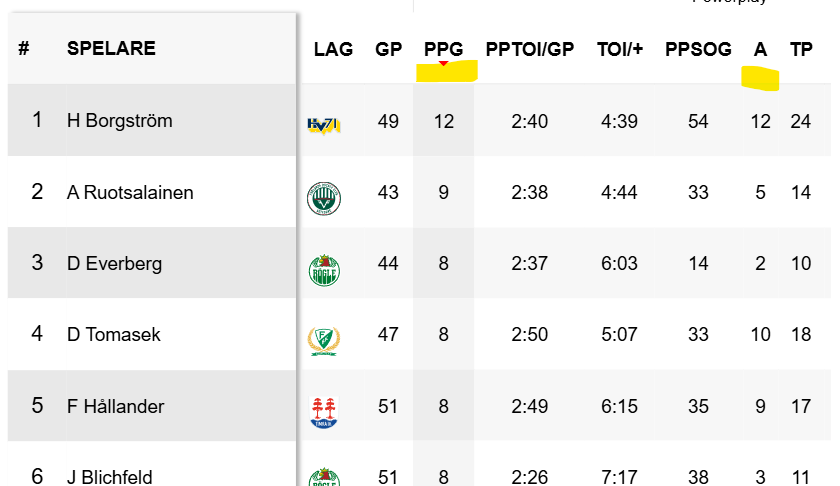Sort by the GP column header
The width and height of the screenshot is (840, 486).
coord(388,49)
